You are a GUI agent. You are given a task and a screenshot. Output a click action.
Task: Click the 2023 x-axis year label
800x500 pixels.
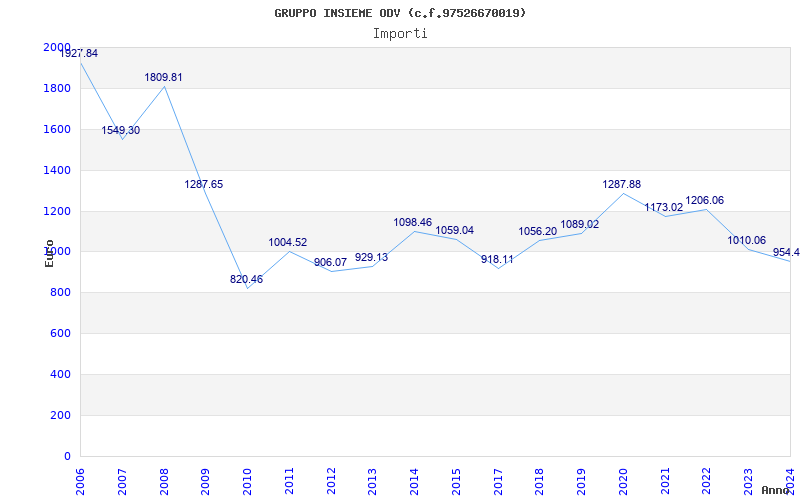[749, 482]
